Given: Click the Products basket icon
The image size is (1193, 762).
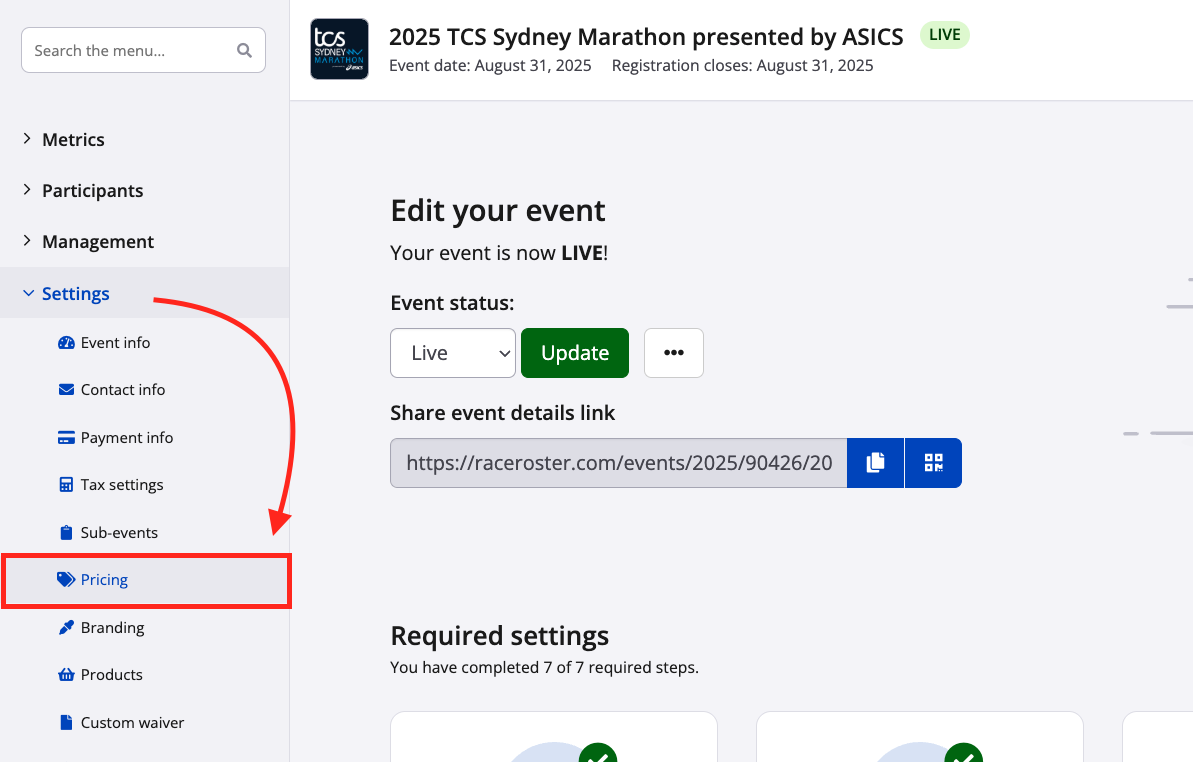Looking at the screenshot, I should [67, 675].
